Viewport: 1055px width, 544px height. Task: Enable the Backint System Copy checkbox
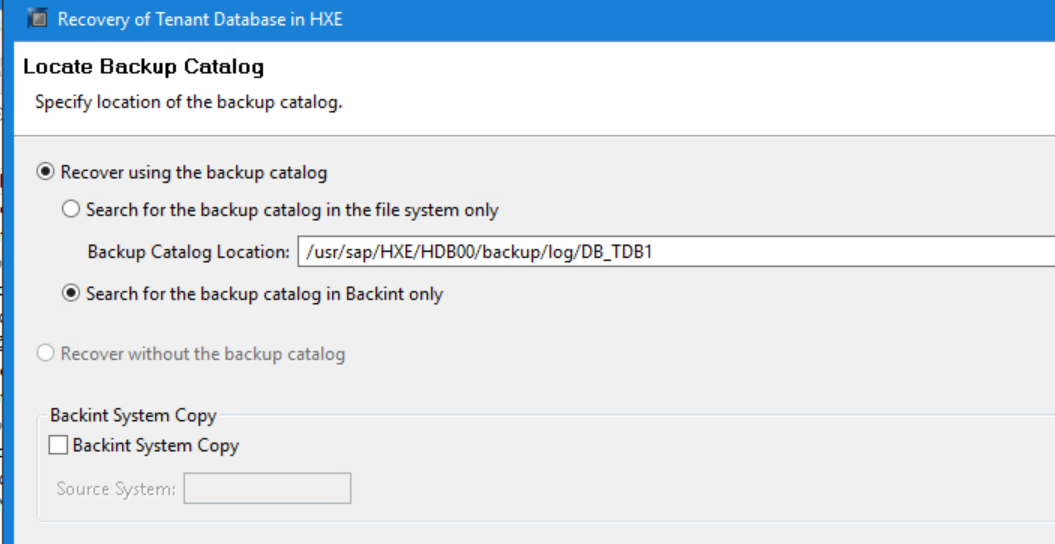click(59, 446)
